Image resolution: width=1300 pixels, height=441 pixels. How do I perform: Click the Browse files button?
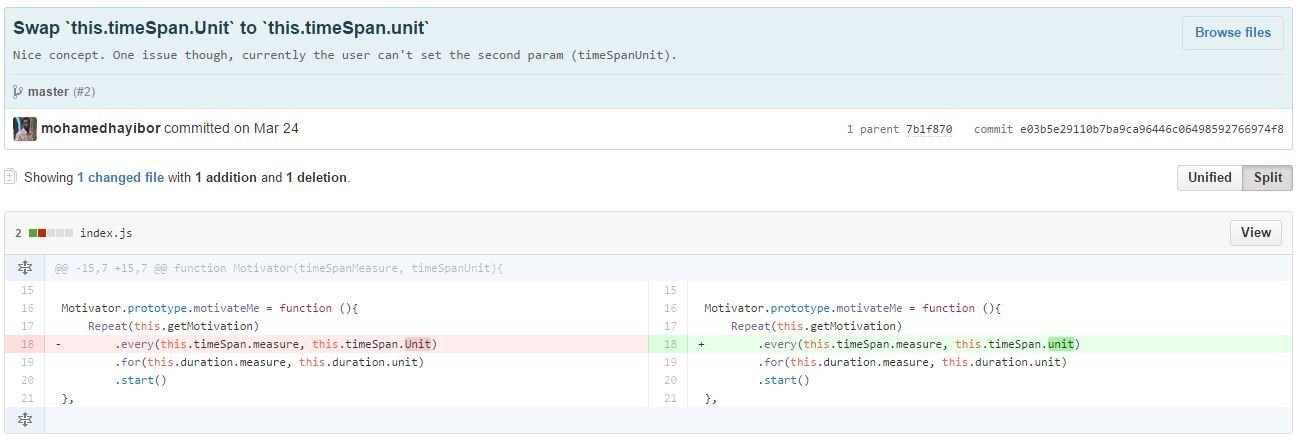click(1233, 32)
